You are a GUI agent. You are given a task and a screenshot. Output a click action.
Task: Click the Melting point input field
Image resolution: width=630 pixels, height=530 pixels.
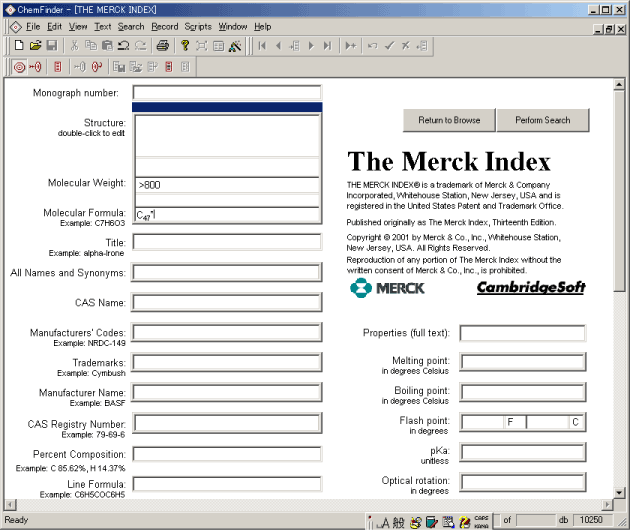(523, 362)
